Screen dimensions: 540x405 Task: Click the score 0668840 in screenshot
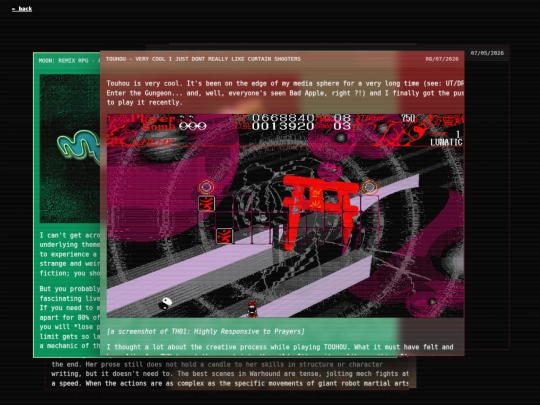coord(283,118)
